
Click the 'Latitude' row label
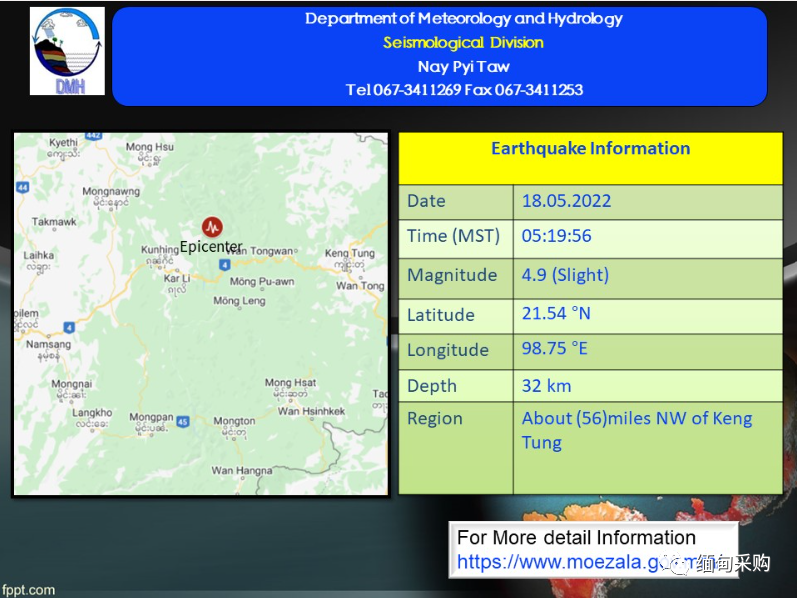(x=441, y=315)
